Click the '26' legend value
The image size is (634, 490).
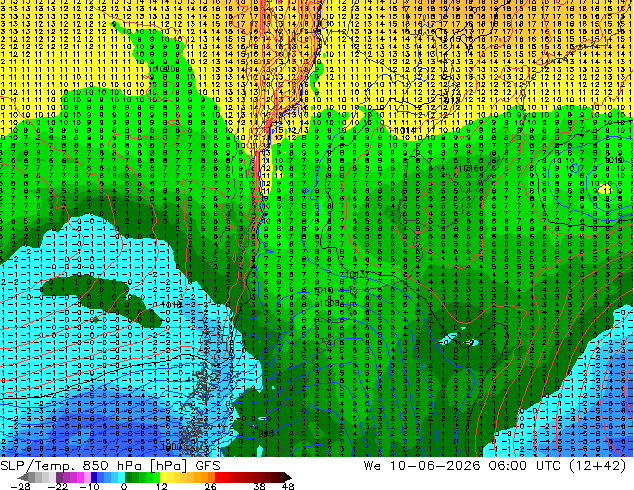pos(210,486)
